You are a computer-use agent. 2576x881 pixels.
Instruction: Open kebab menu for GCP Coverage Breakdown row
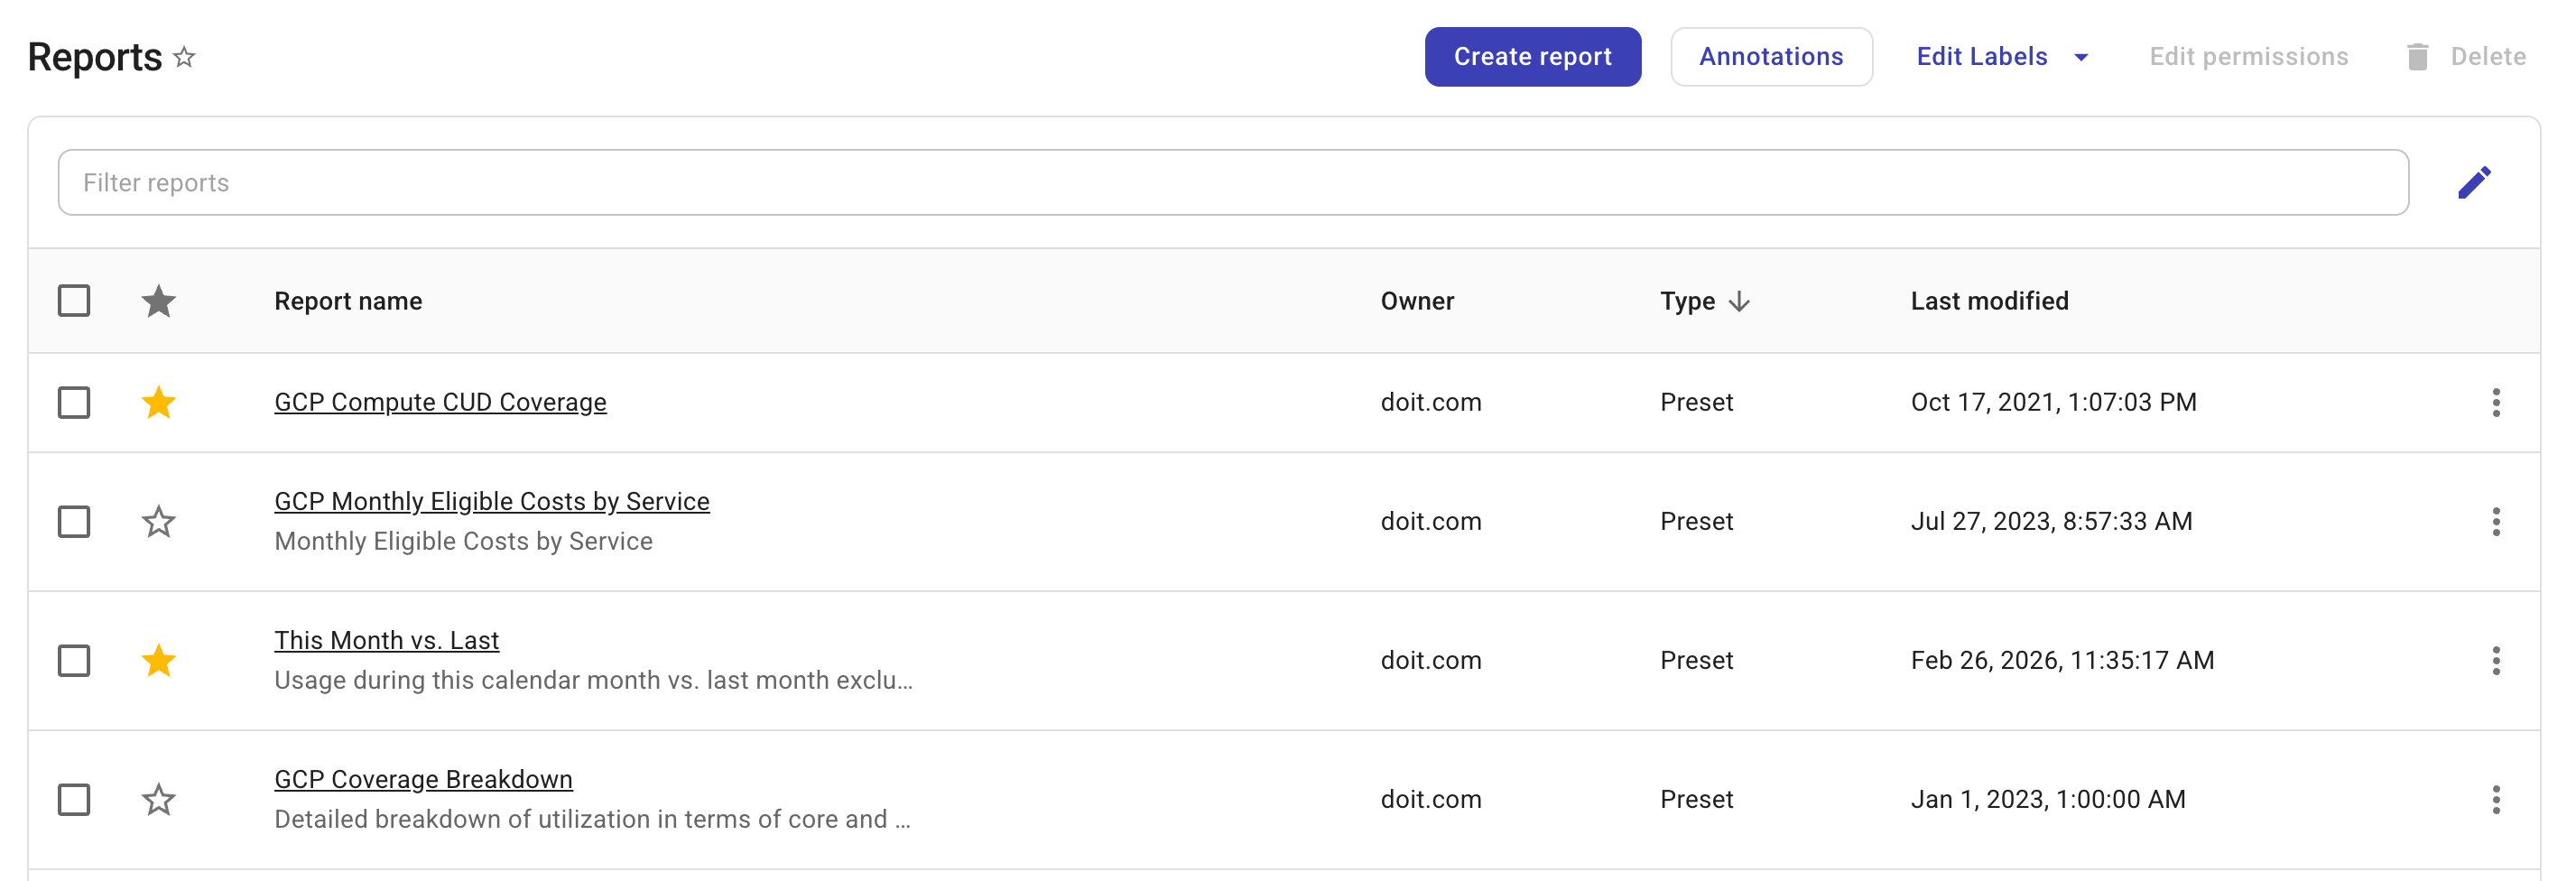[x=2495, y=800]
